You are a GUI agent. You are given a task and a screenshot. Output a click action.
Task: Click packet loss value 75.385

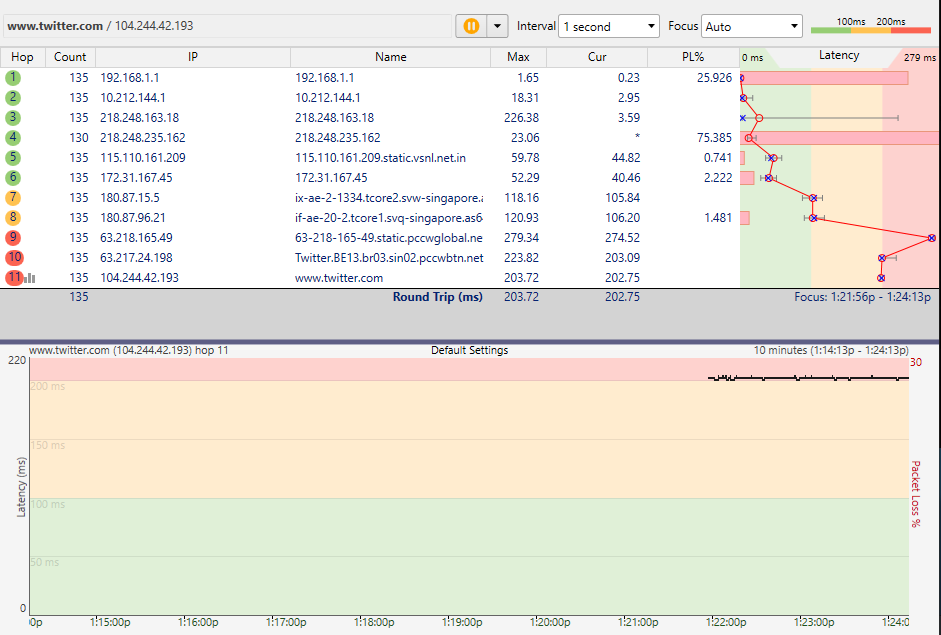click(714, 137)
